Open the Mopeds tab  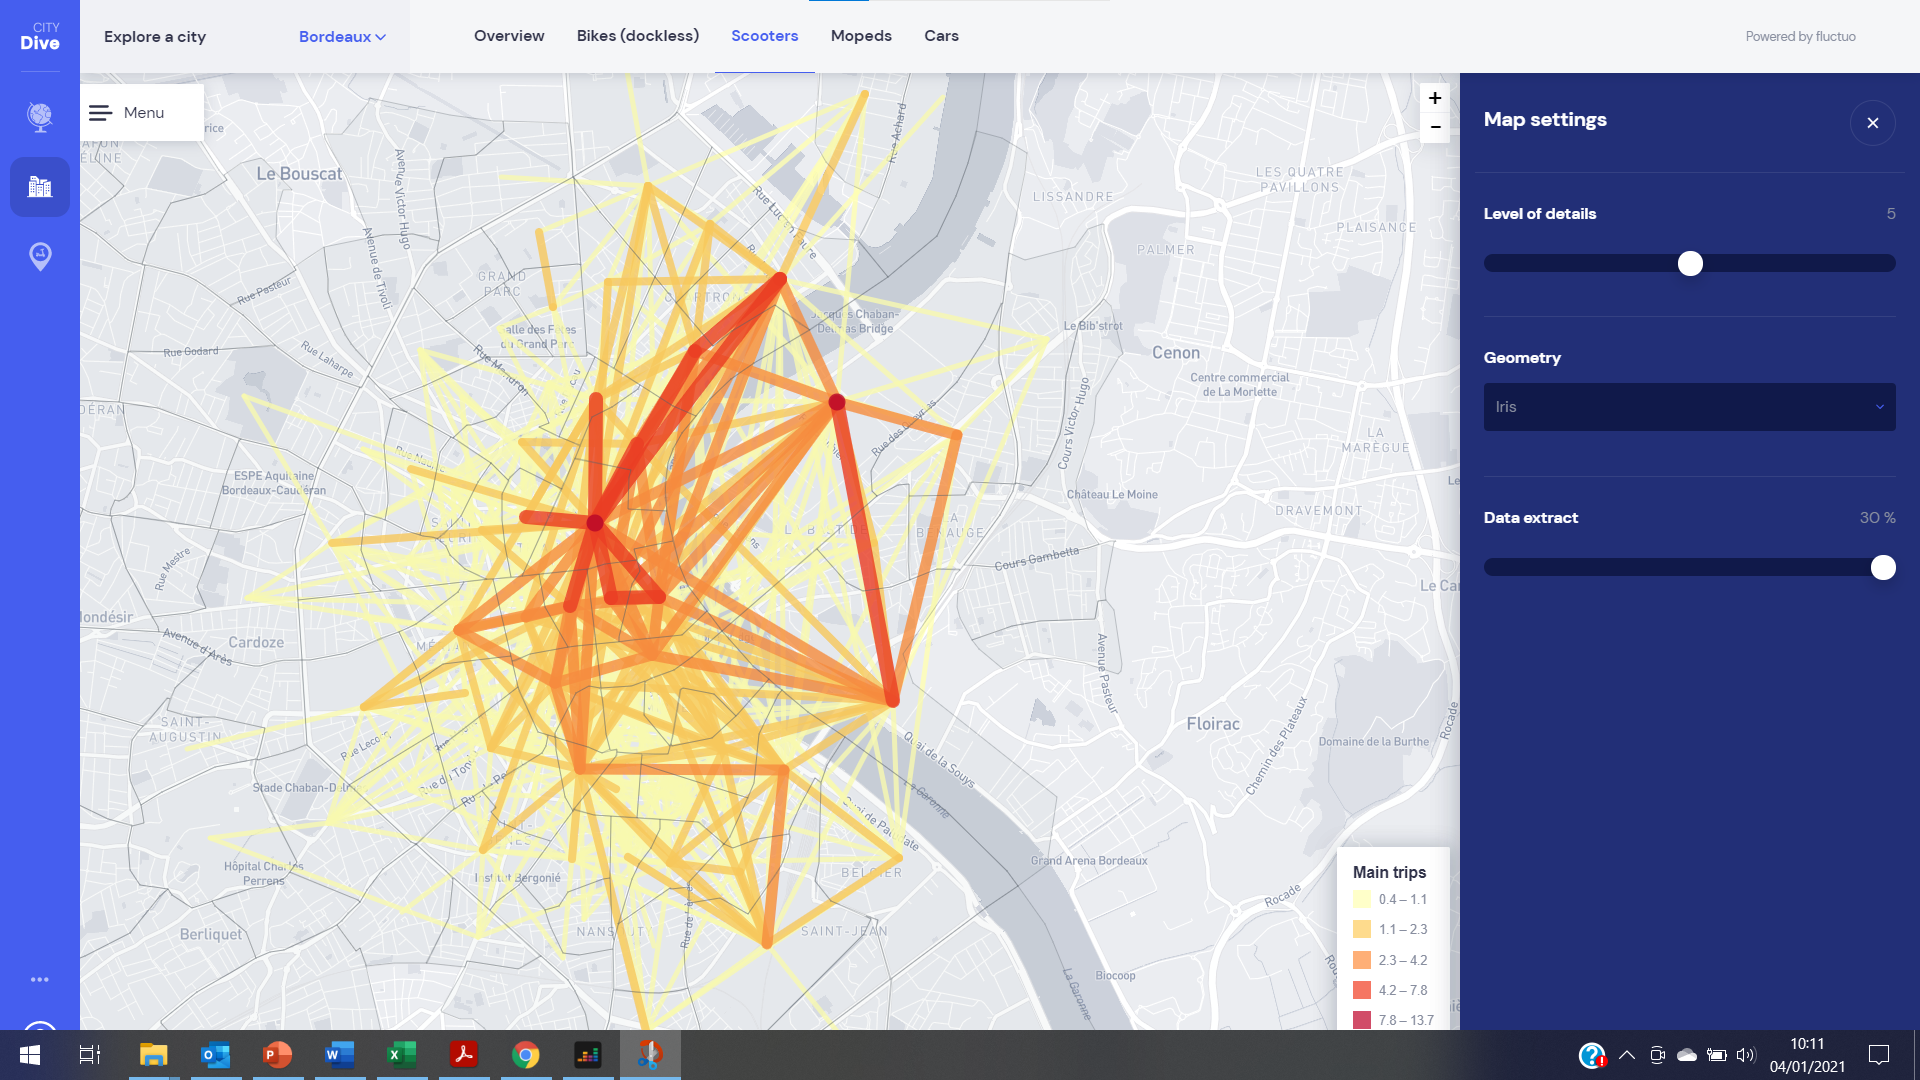coord(861,36)
